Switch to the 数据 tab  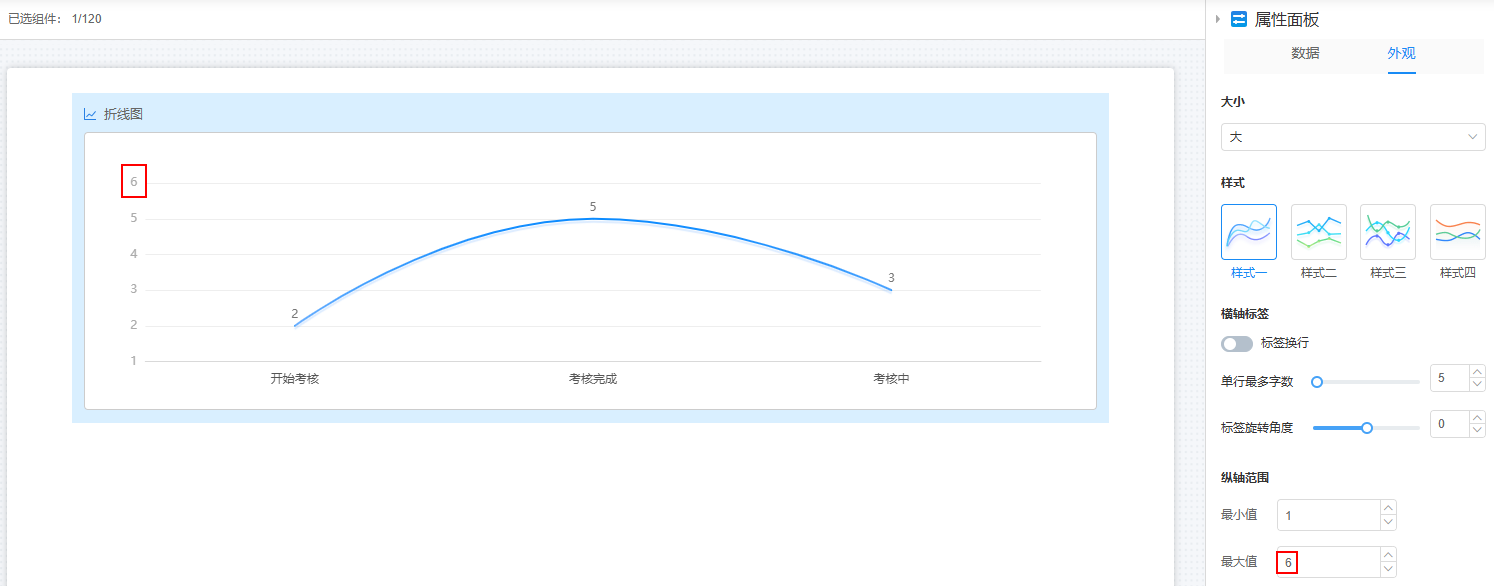coord(1305,54)
